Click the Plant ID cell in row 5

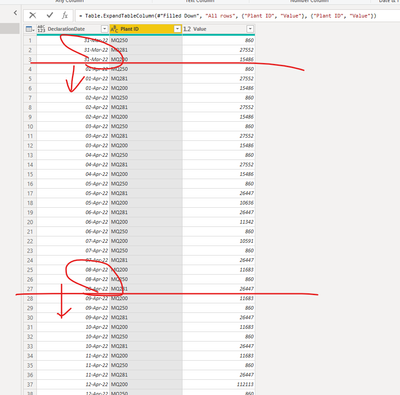point(146,79)
